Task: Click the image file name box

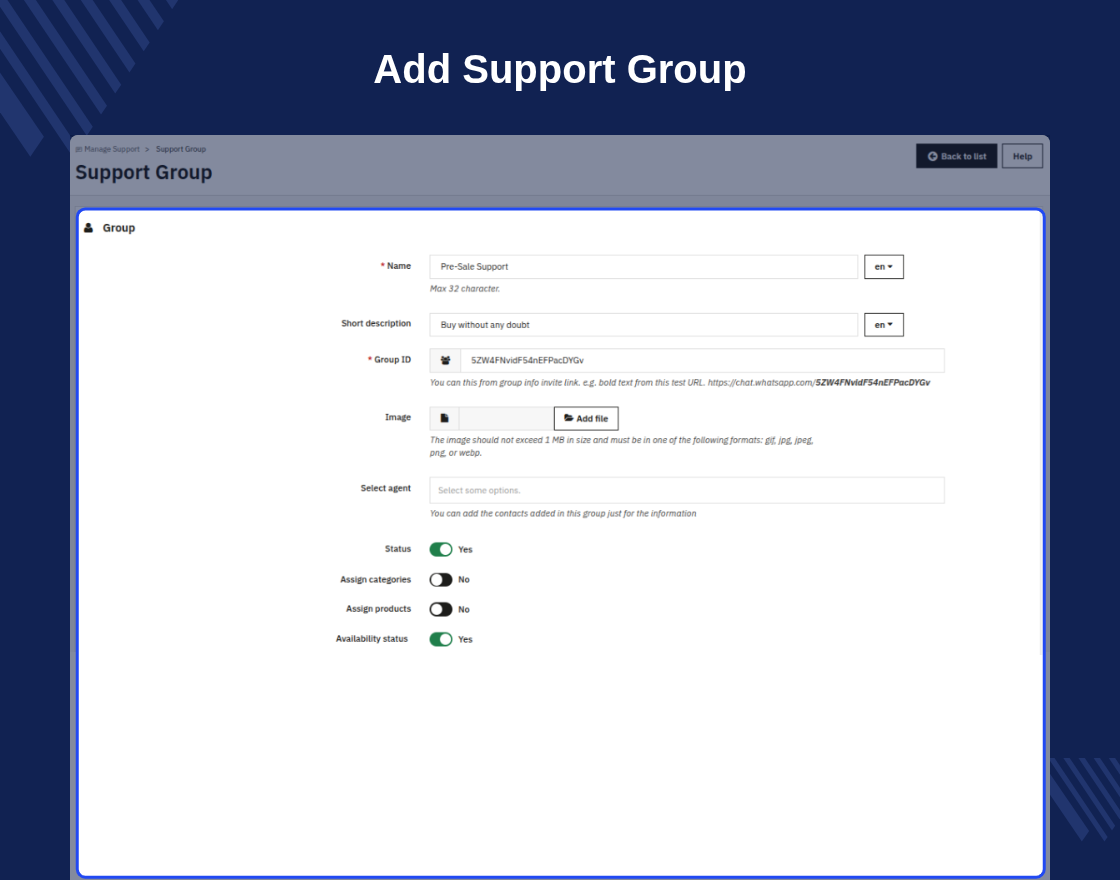Action: pyautogui.click(x=506, y=419)
